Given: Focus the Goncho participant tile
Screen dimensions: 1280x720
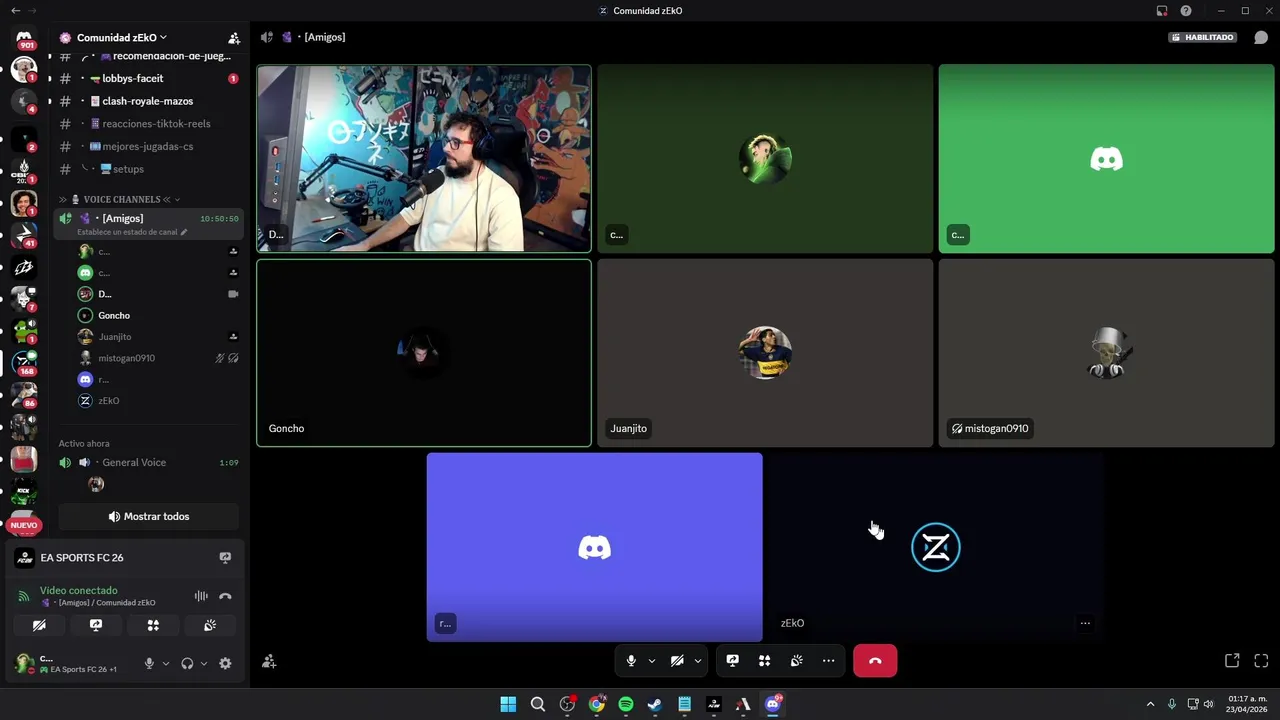Looking at the screenshot, I should (x=424, y=353).
